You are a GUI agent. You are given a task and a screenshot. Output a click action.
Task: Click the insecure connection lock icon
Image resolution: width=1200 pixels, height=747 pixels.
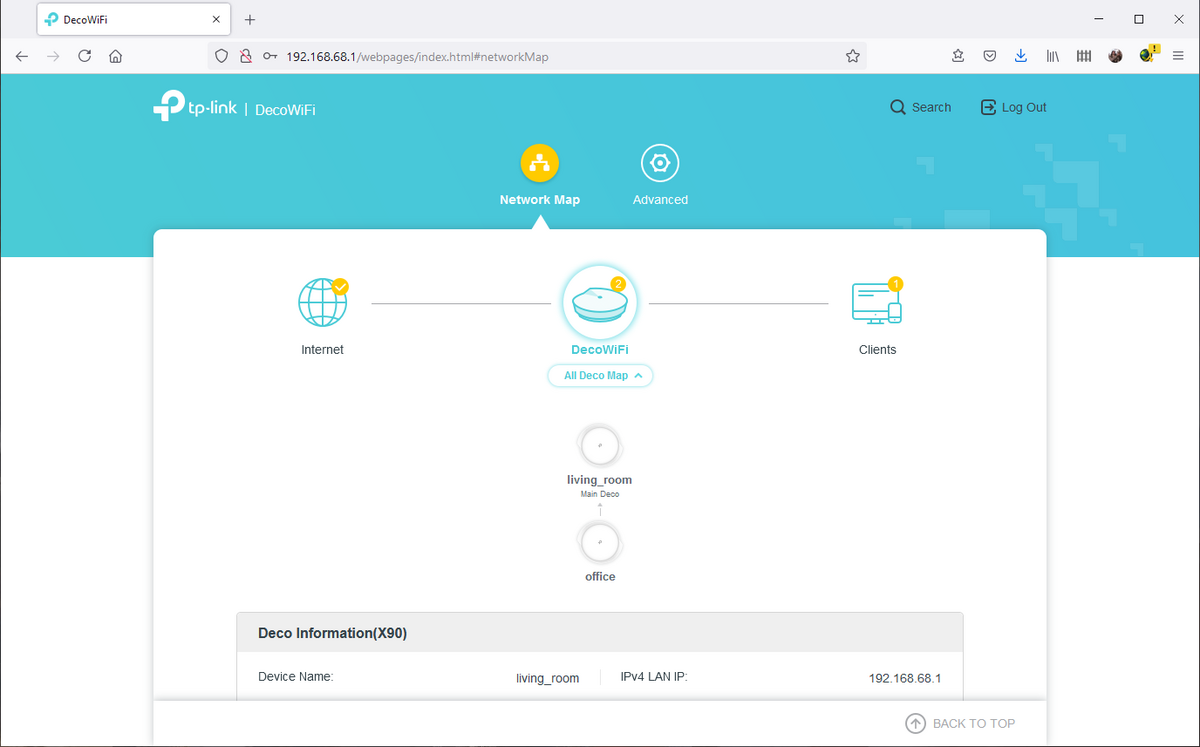245,57
